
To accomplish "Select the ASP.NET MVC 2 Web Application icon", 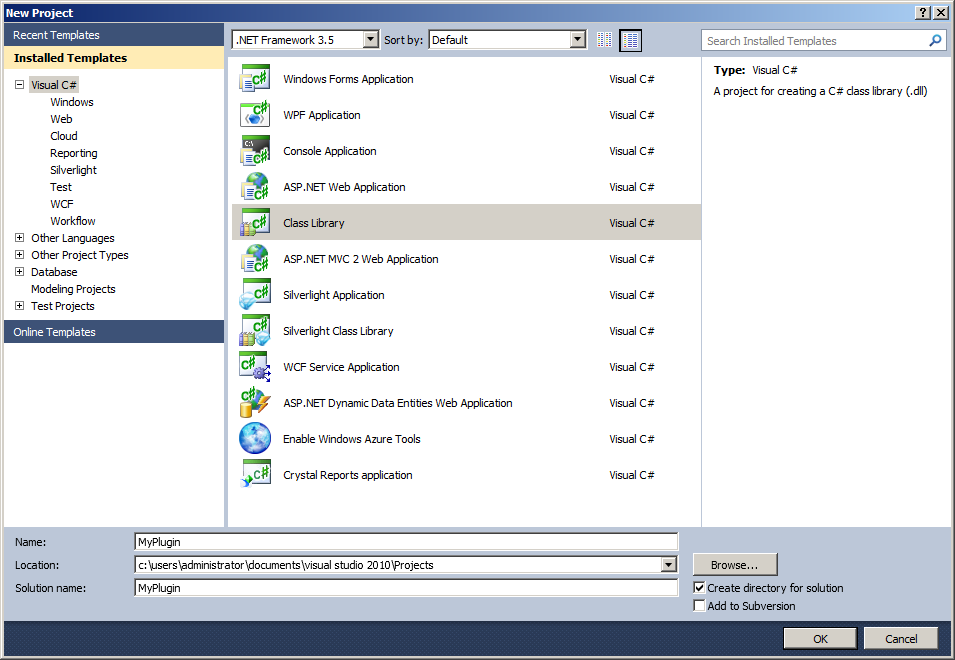I will click(x=255, y=258).
